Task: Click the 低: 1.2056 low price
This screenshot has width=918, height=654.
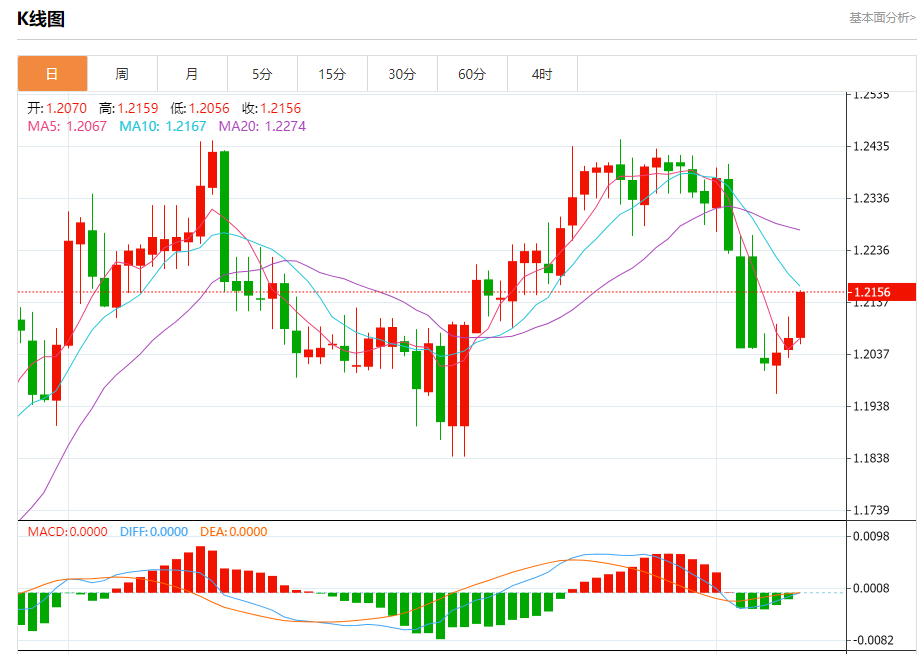Action: click(x=200, y=108)
